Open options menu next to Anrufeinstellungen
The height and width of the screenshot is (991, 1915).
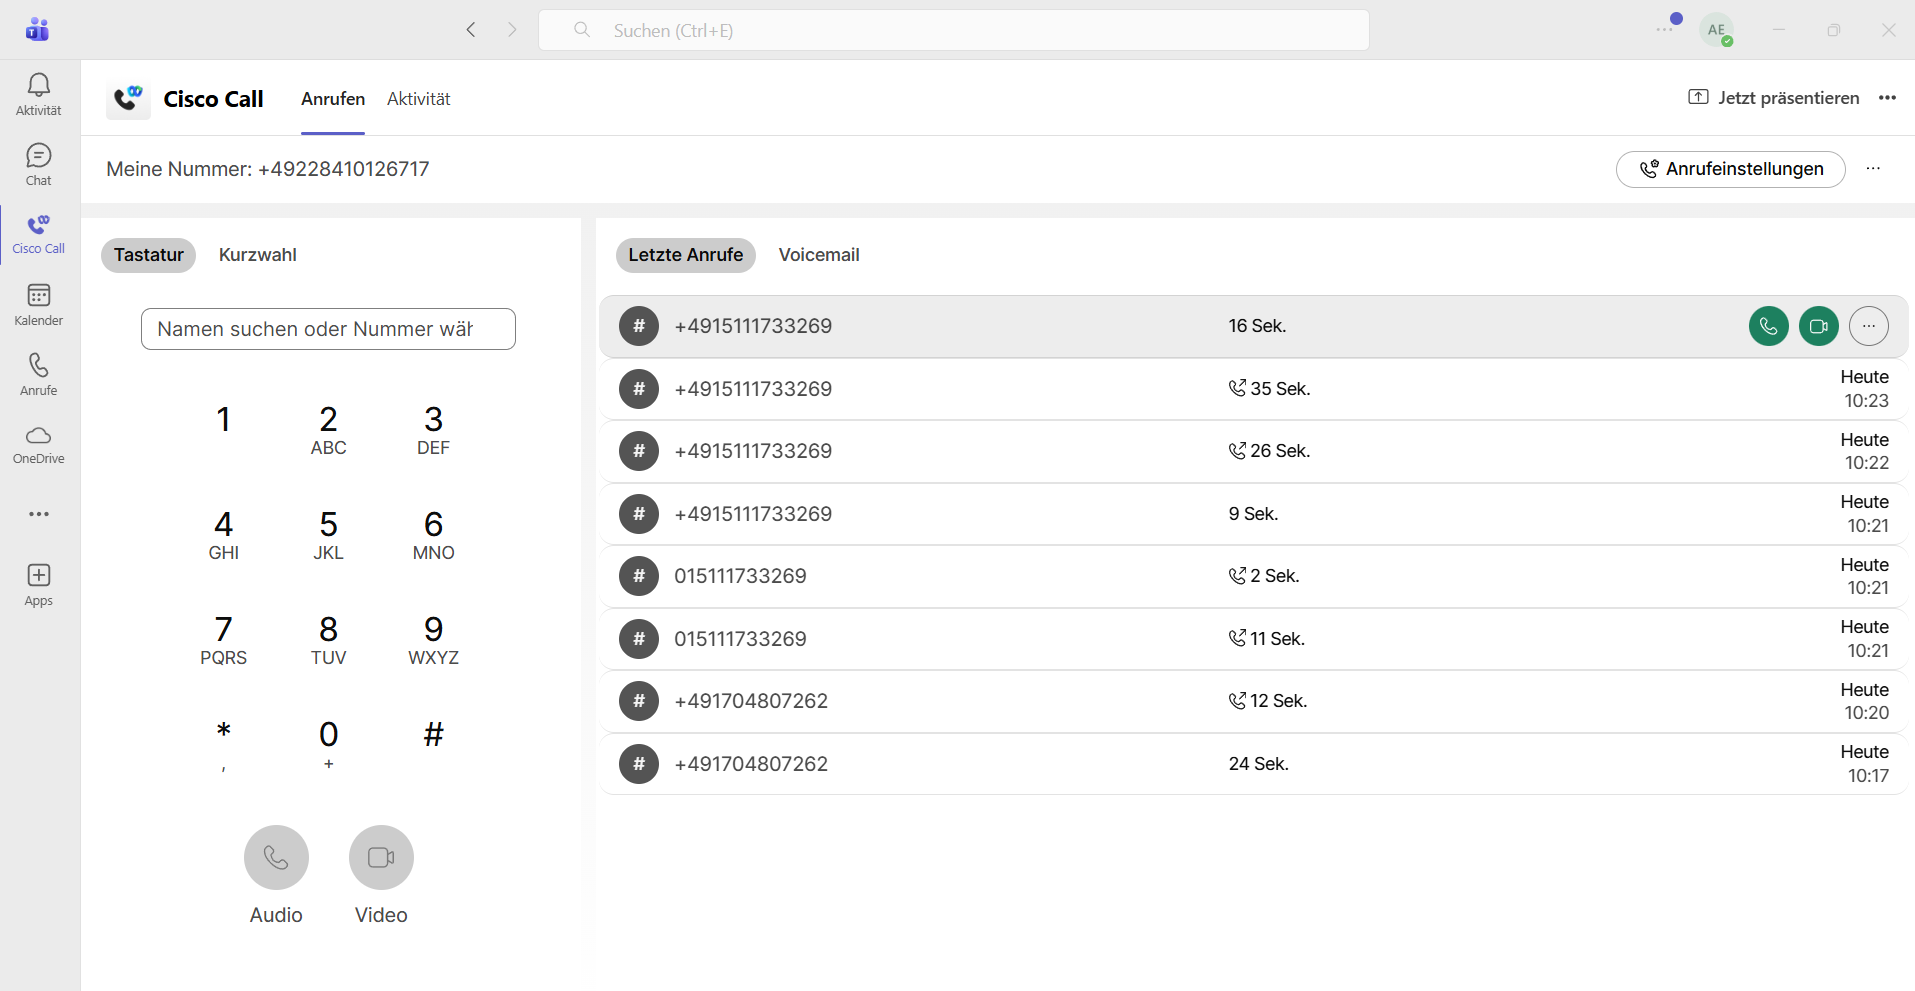[1873, 169]
